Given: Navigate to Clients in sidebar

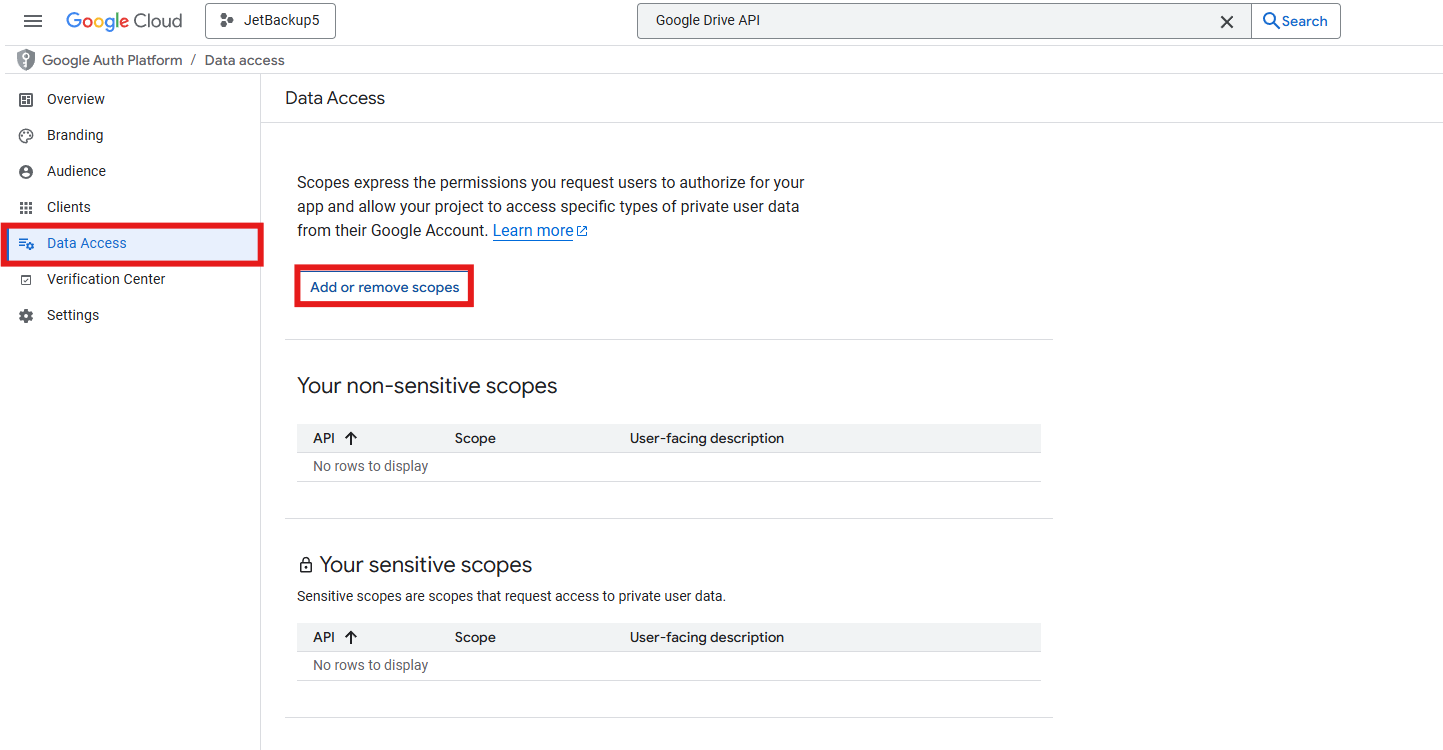Looking at the screenshot, I should click(68, 207).
